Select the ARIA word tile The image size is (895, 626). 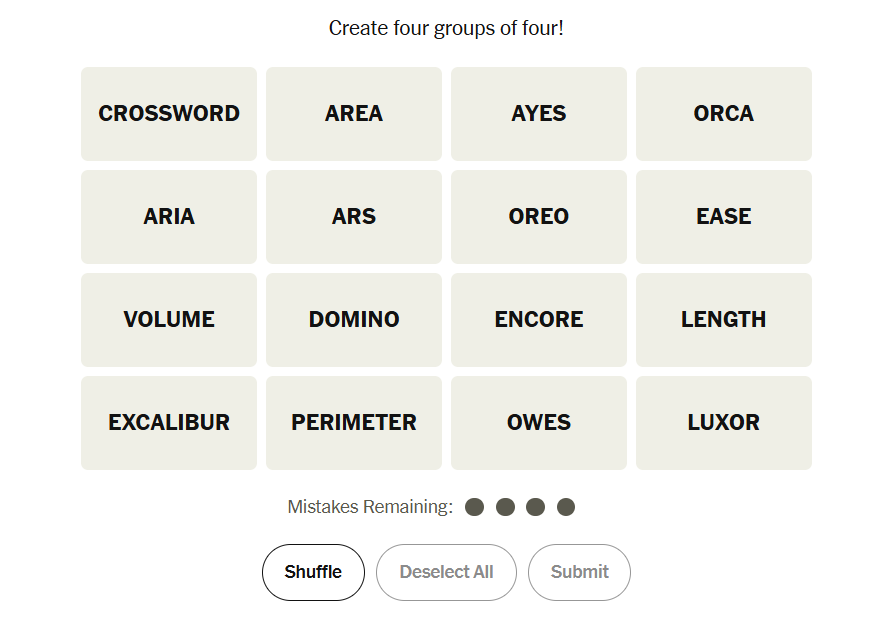(169, 217)
